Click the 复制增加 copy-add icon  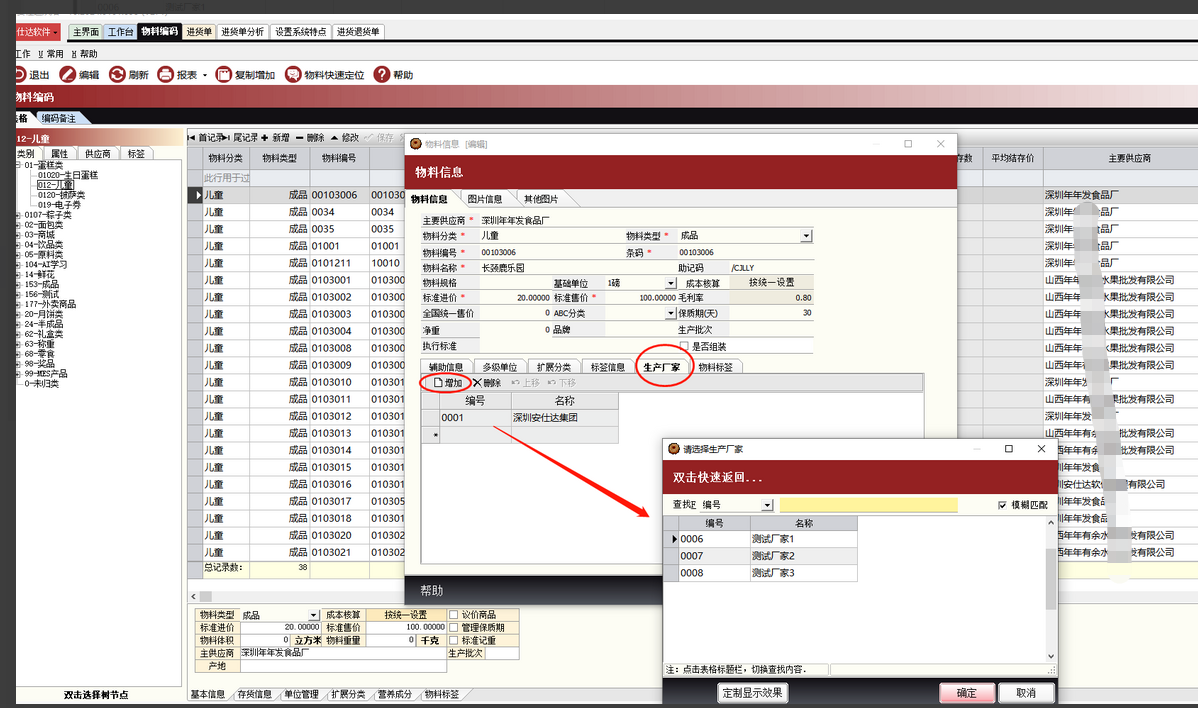pyautogui.click(x=224, y=74)
